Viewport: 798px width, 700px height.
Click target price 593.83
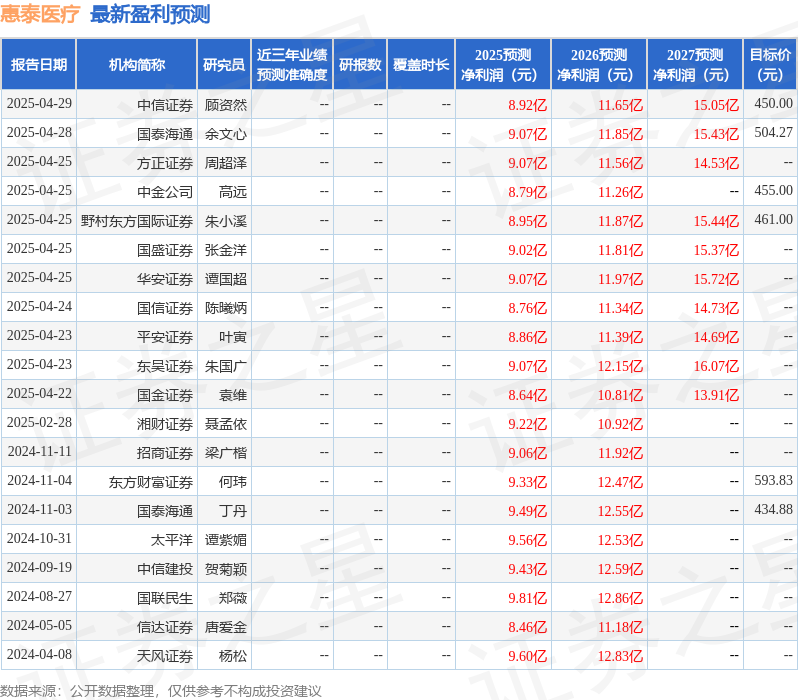[x=774, y=481]
